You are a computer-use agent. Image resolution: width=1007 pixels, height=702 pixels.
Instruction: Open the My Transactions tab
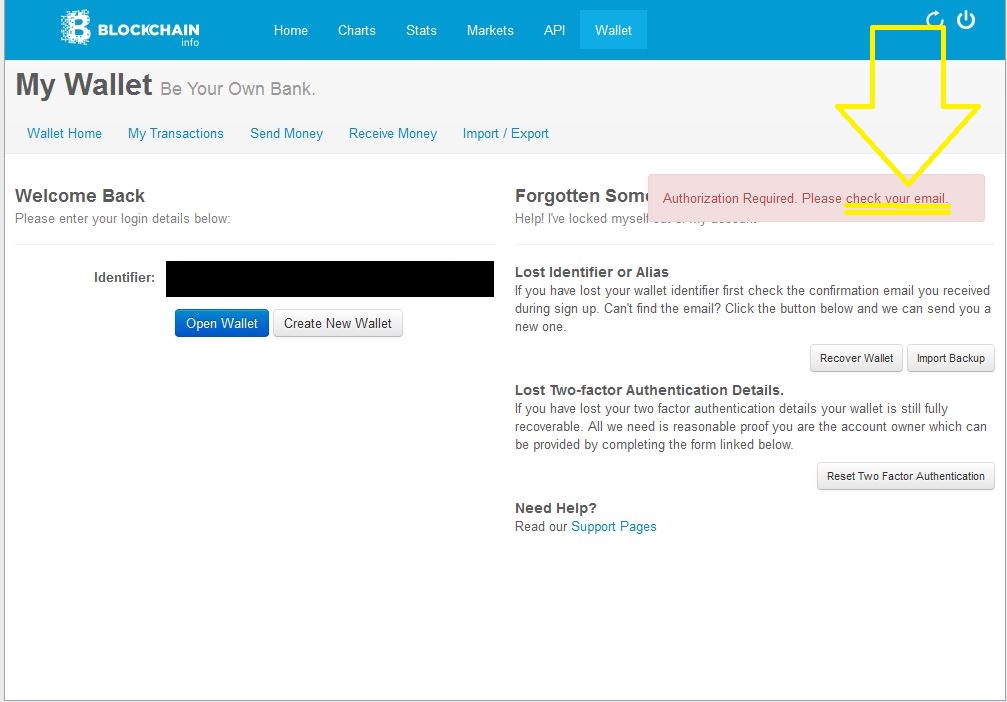click(176, 133)
